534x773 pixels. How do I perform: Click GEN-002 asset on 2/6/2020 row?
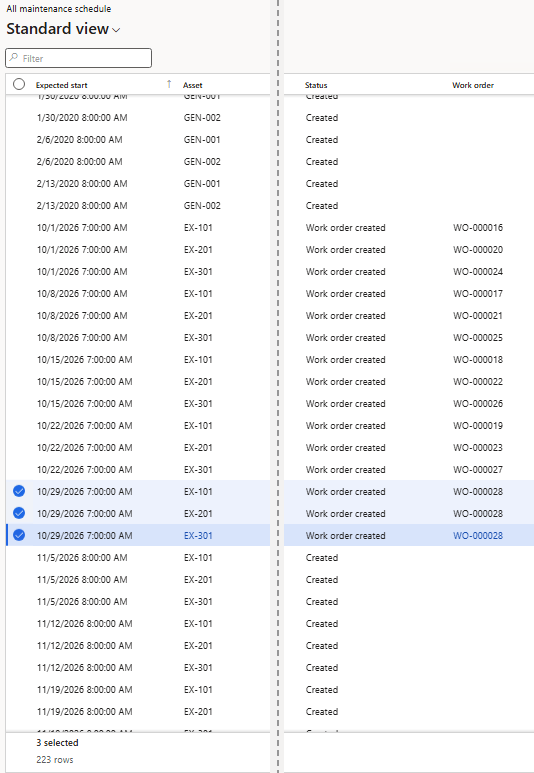[202, 162]
